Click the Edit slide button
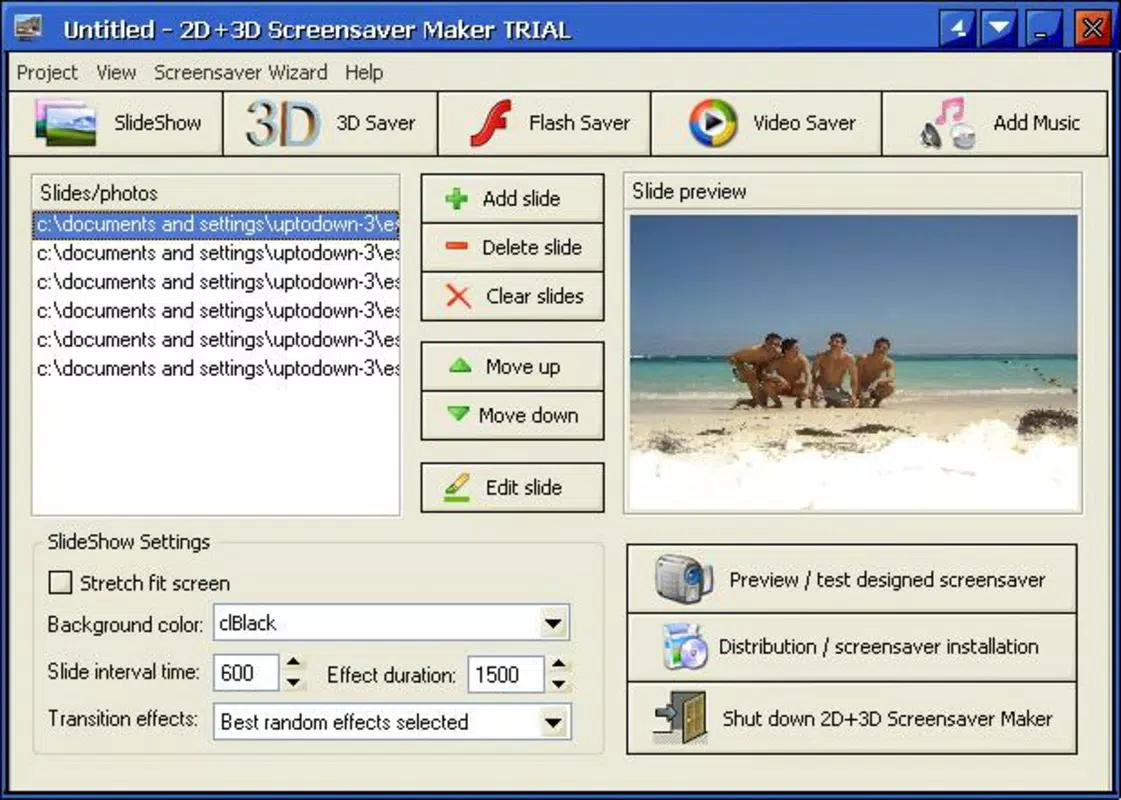 point(513,488)
